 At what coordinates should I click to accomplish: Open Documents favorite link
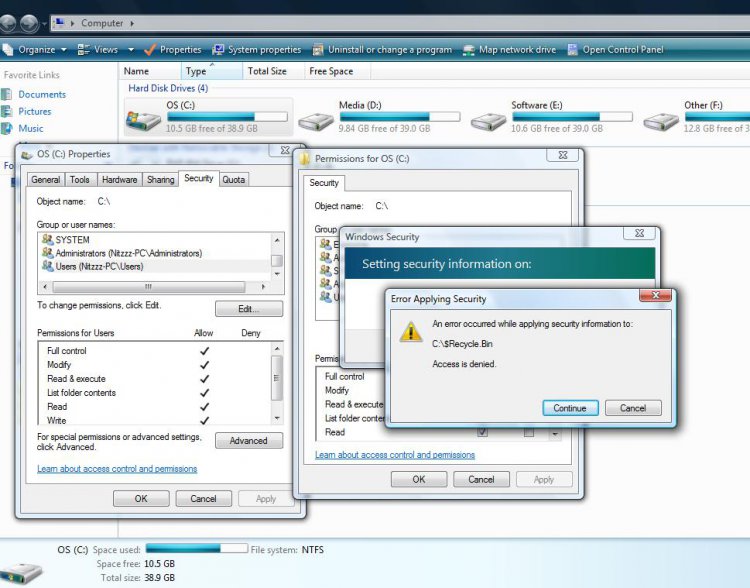click(42, 94)
